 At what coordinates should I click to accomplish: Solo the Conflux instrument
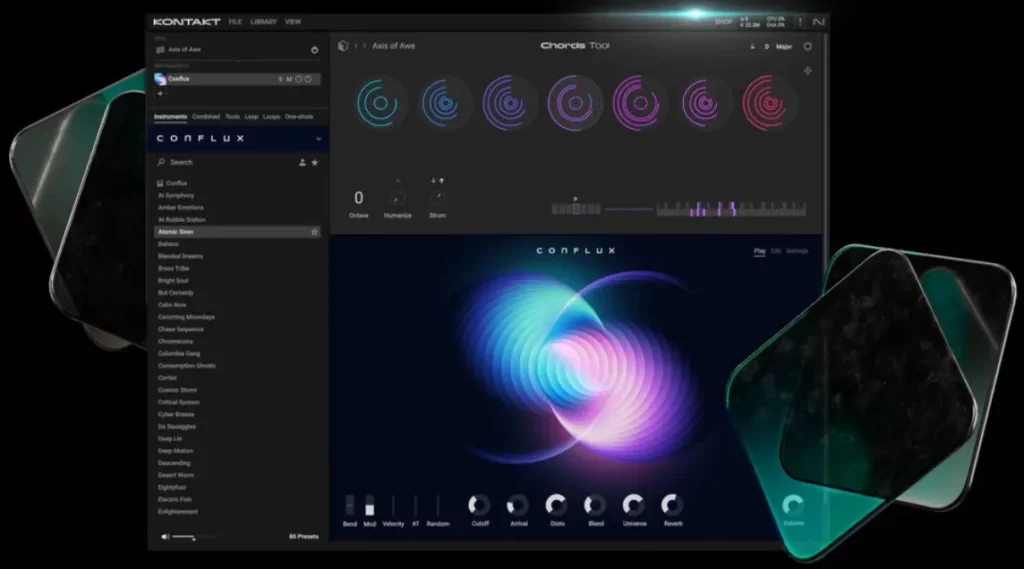pos(281,79)
